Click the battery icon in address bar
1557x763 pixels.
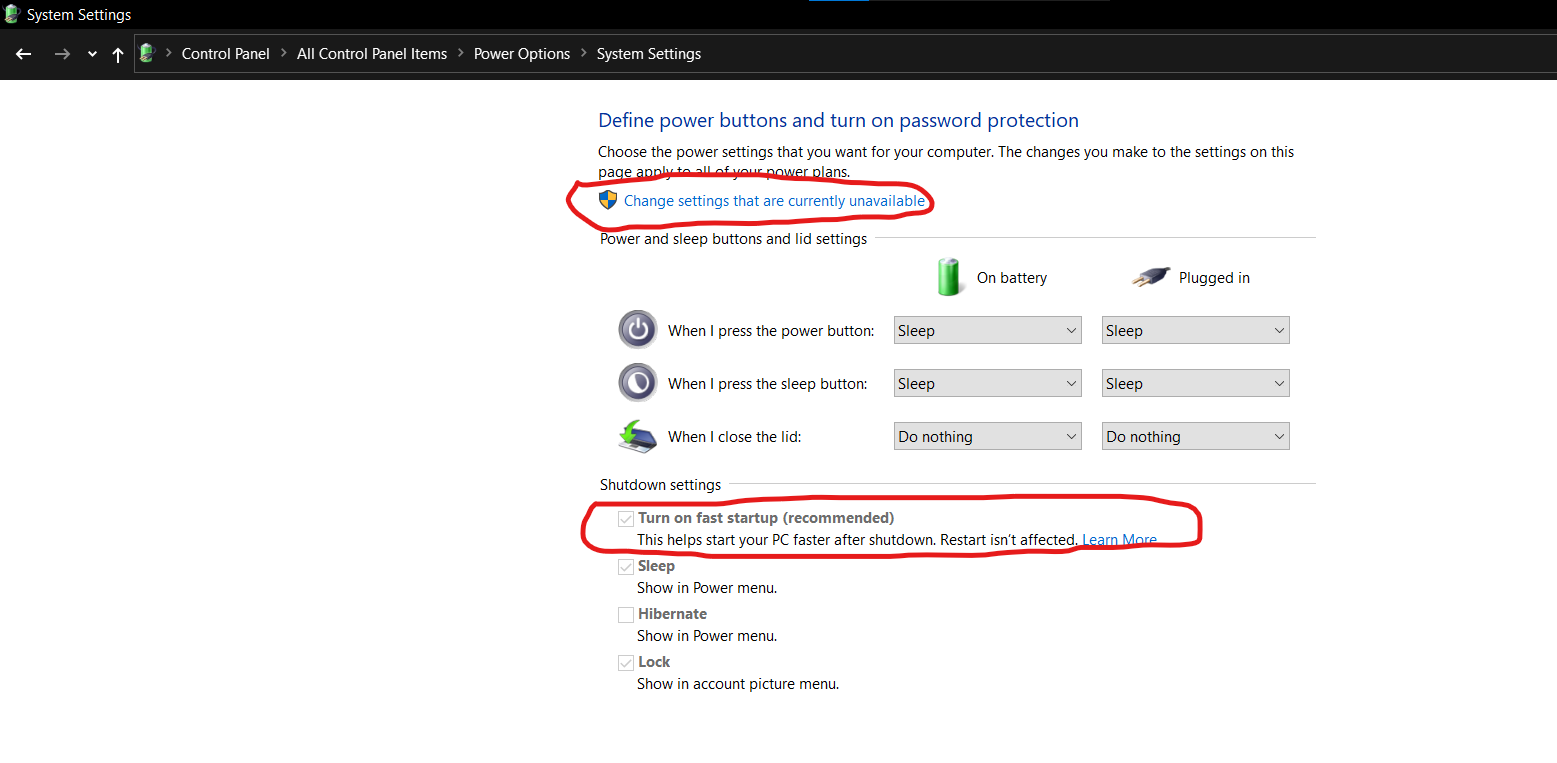[148, 54]
